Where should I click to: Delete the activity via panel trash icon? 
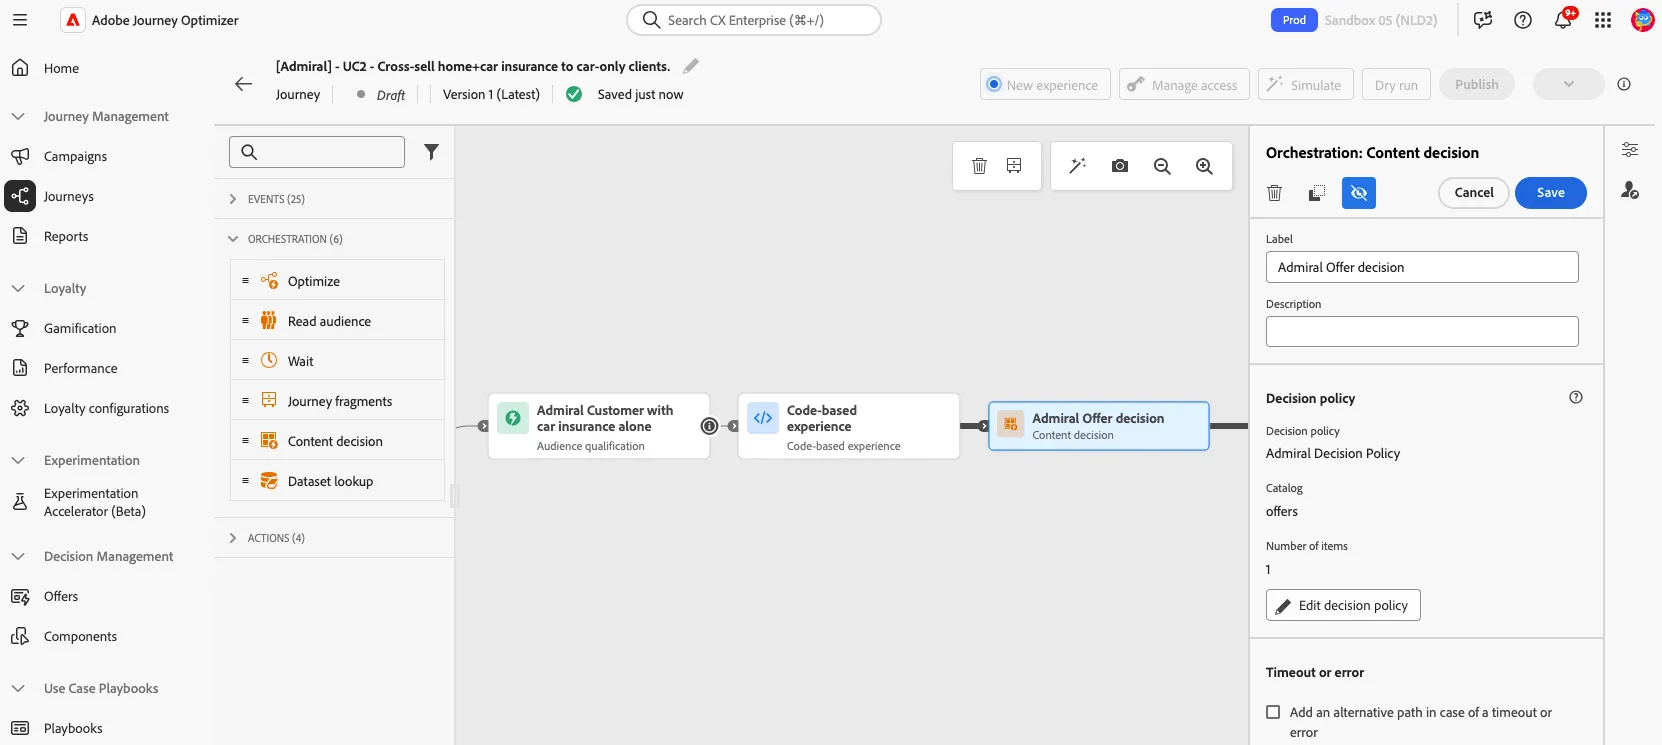[1275, 193]
